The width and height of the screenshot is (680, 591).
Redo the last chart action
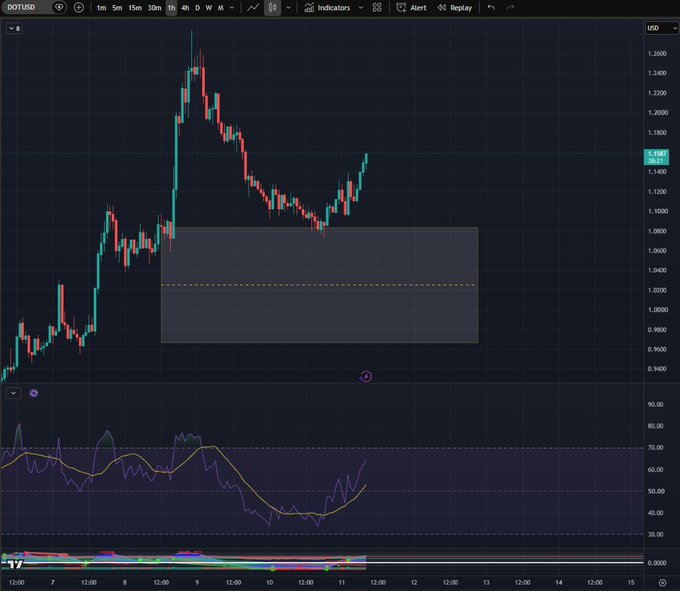pyautogui.click(x=510, y=7)
